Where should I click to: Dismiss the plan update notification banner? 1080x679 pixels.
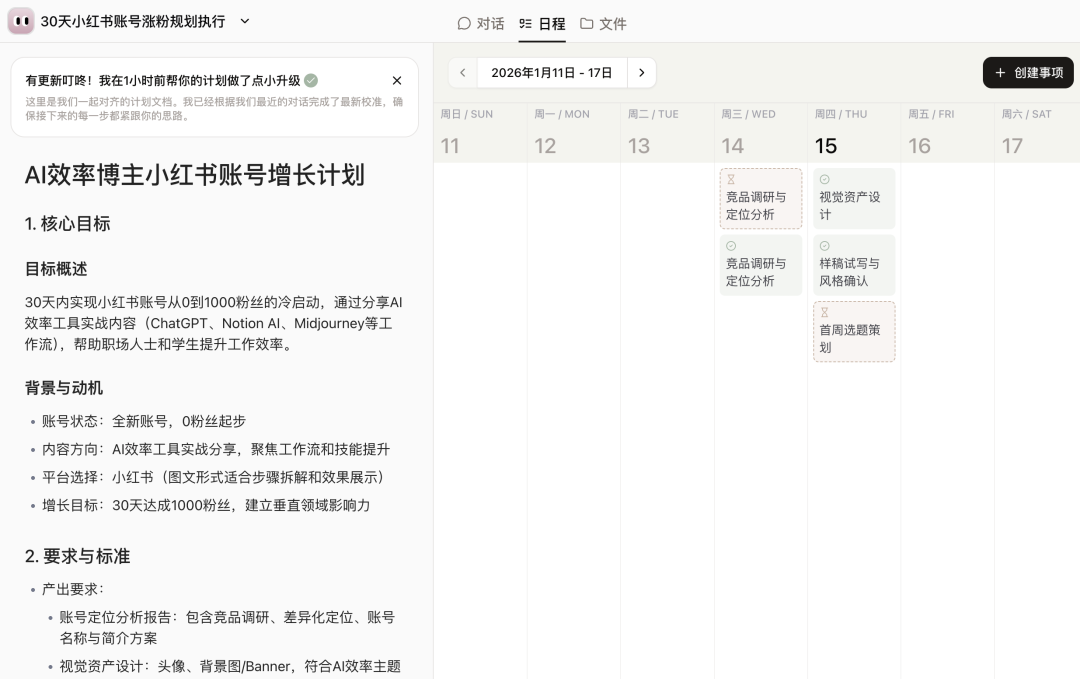[397, 81]
